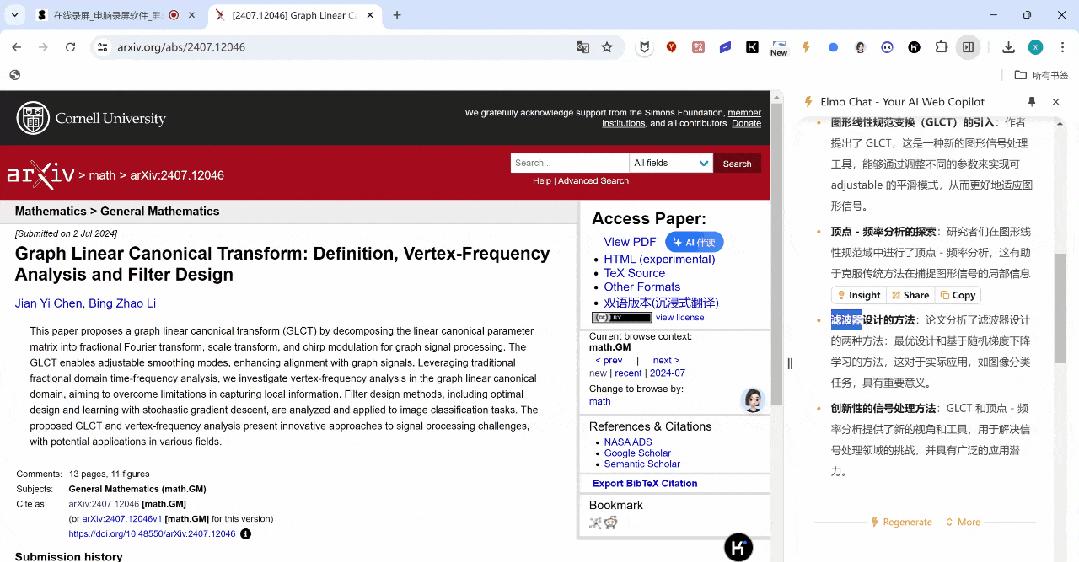Open the browser Extensions puzzle icon
Image resolution: width=1079 pixels, height=562 pixels.
941,47
